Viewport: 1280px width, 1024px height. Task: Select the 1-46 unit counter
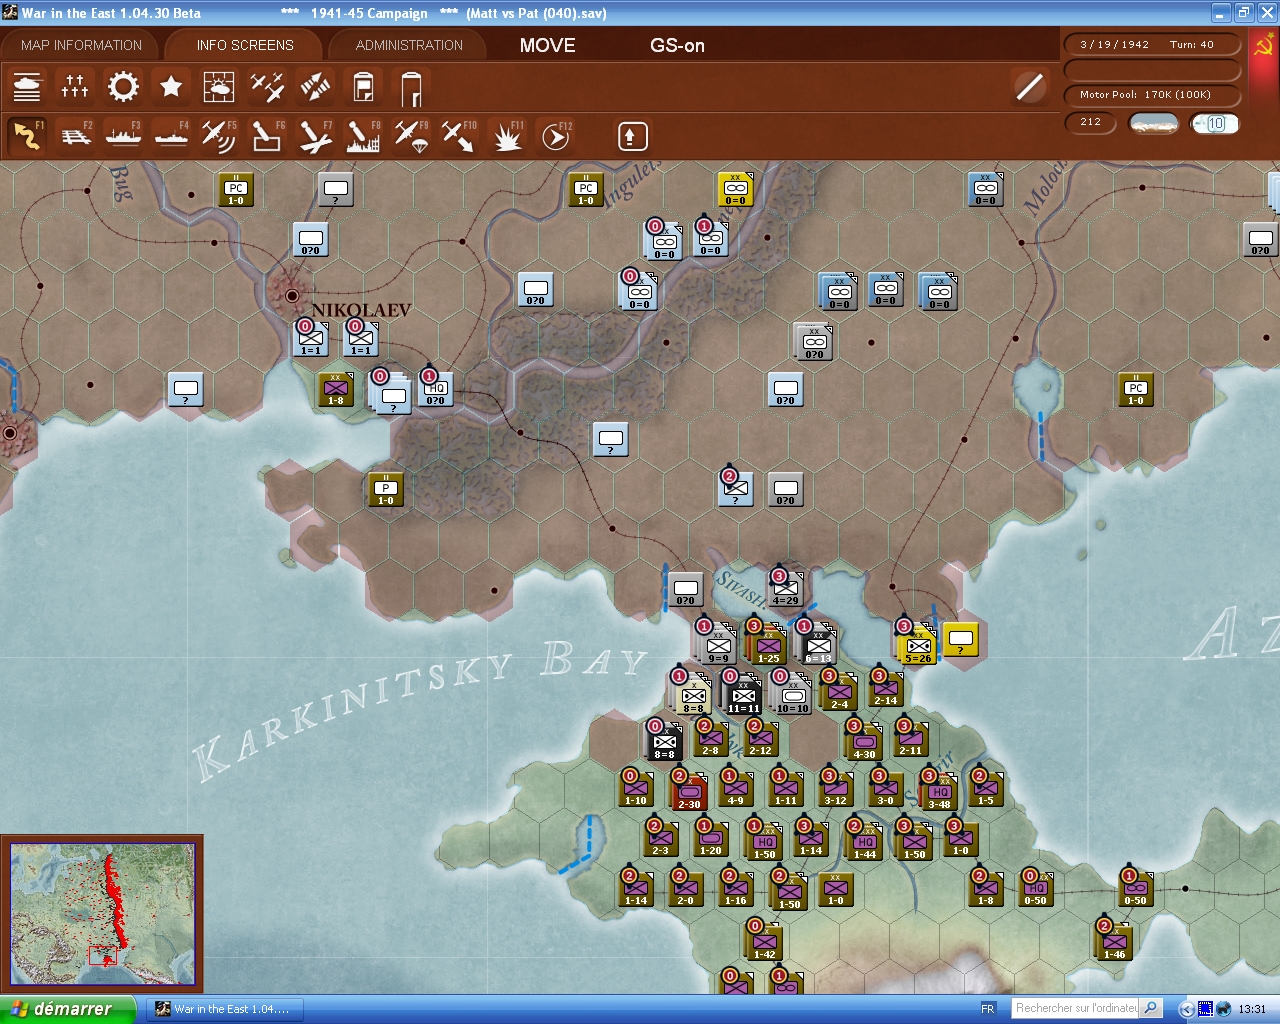tap(1115, 941)
